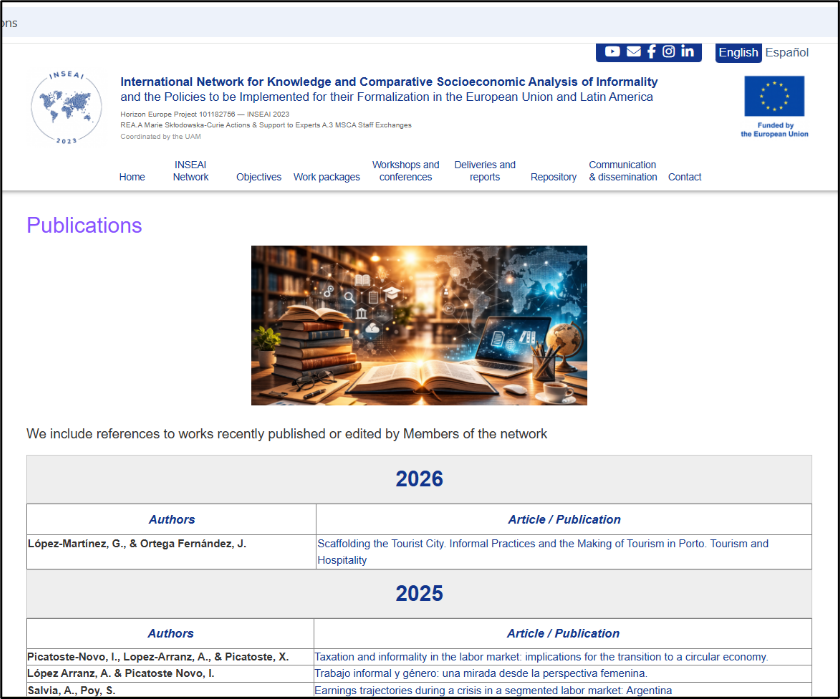
Task: Open the Facebook page icon
Action: coord(651,52)
